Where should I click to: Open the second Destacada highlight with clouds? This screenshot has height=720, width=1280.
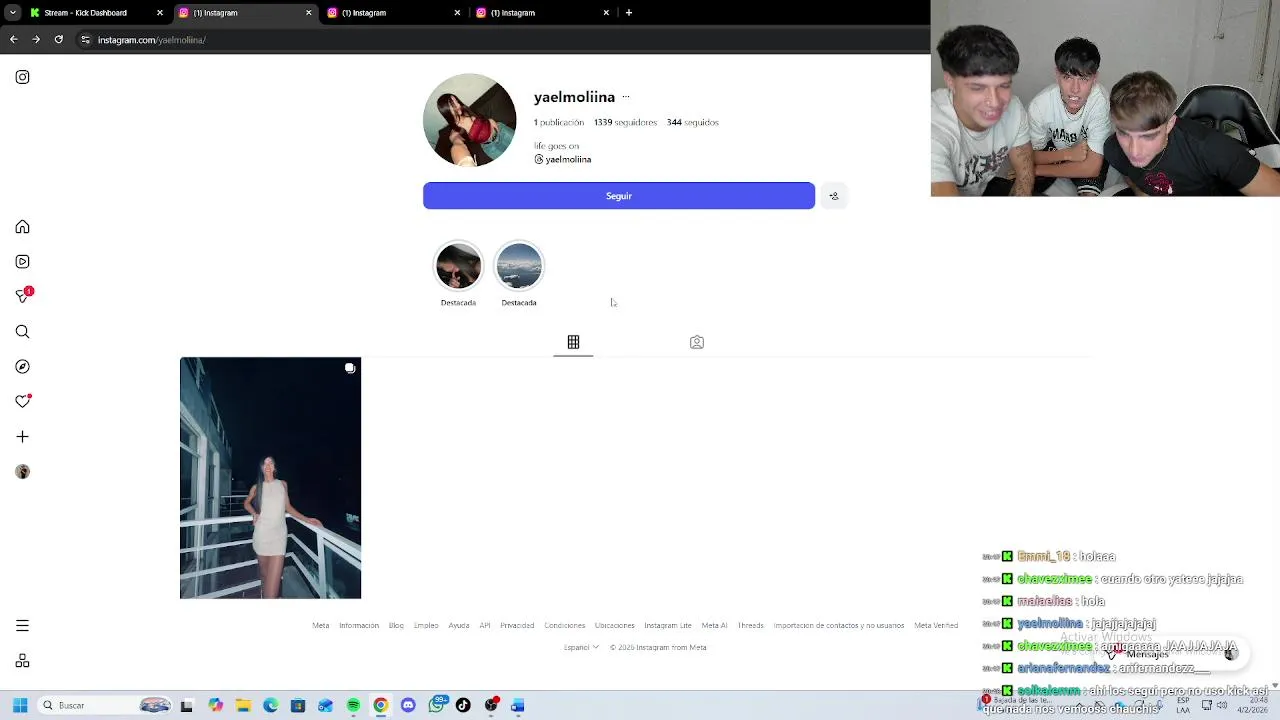click(519, 266)
